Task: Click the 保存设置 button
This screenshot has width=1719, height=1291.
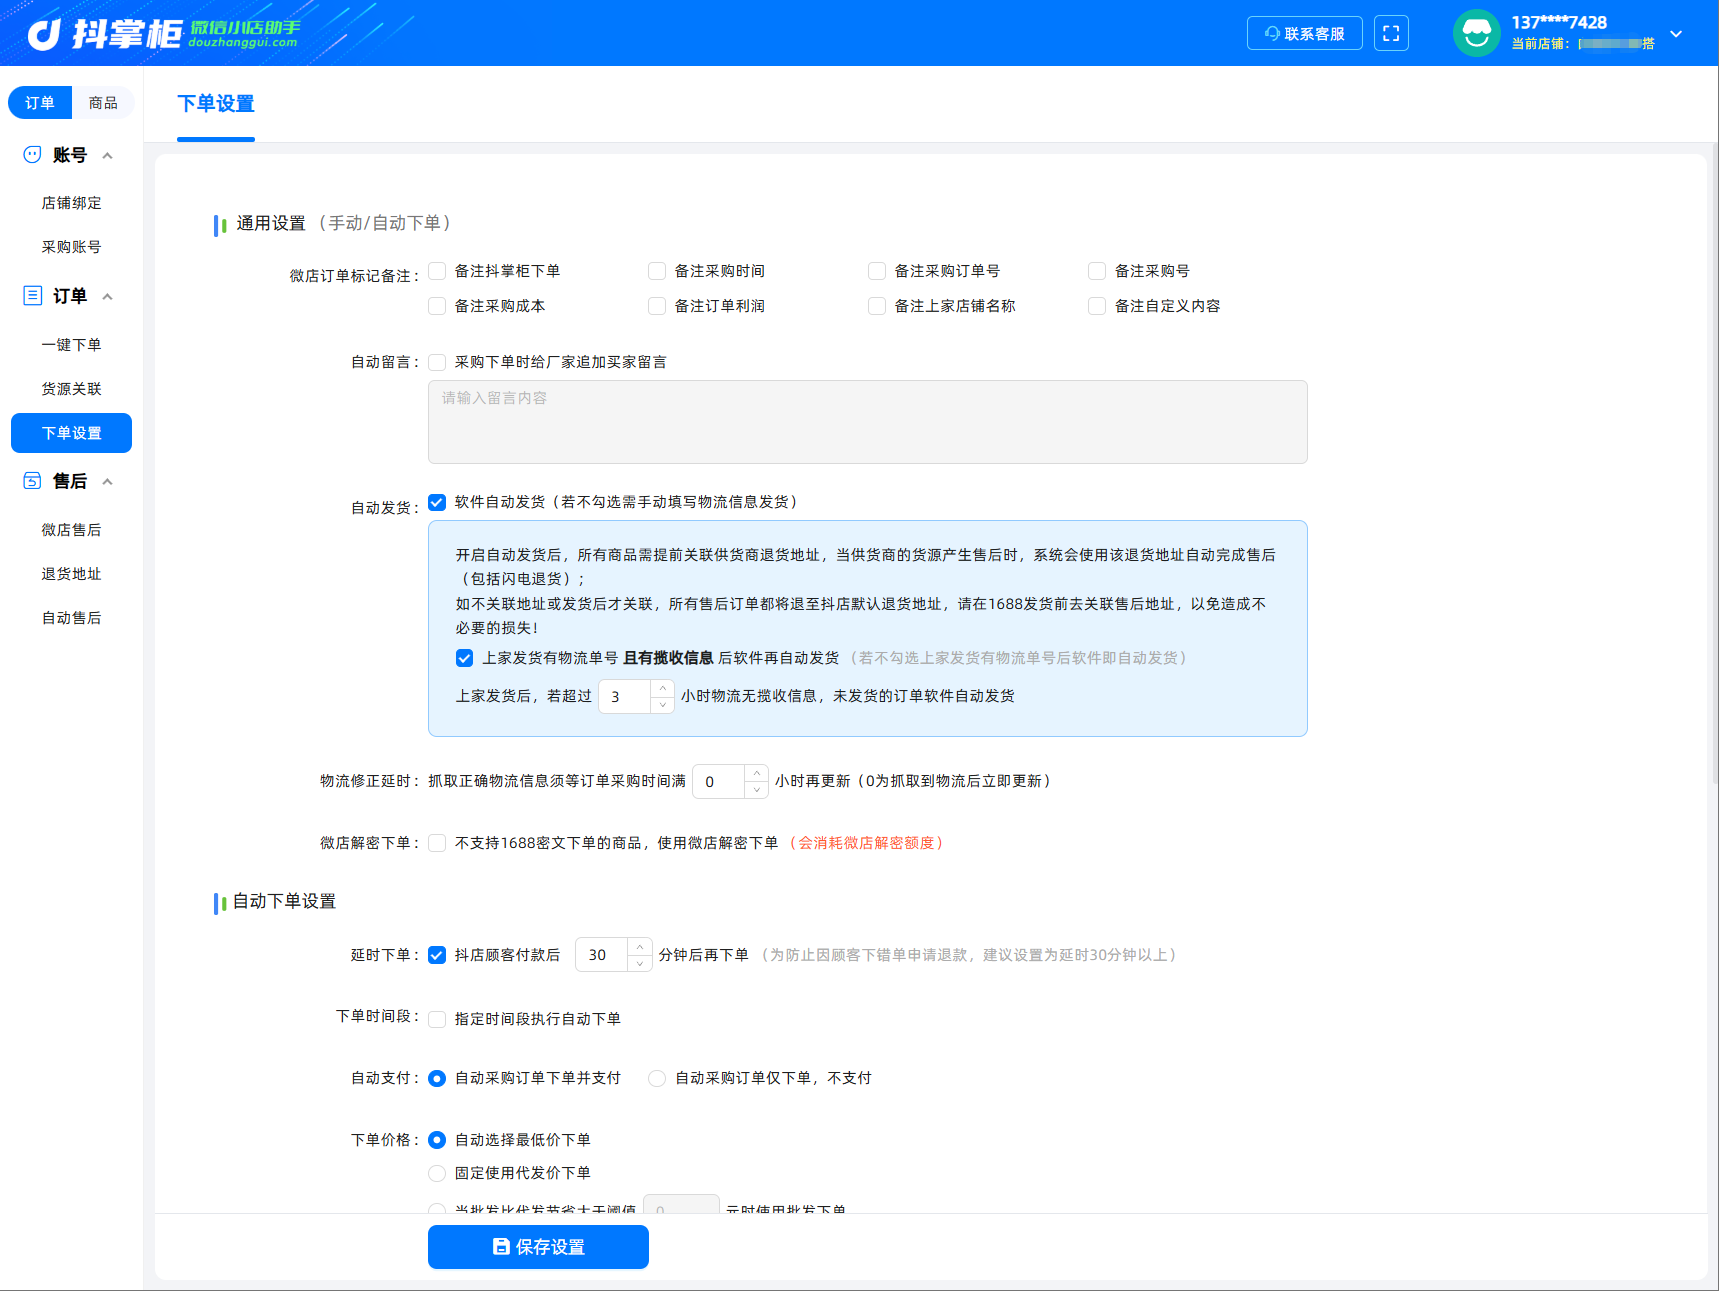Action: tap(538, 1247)
